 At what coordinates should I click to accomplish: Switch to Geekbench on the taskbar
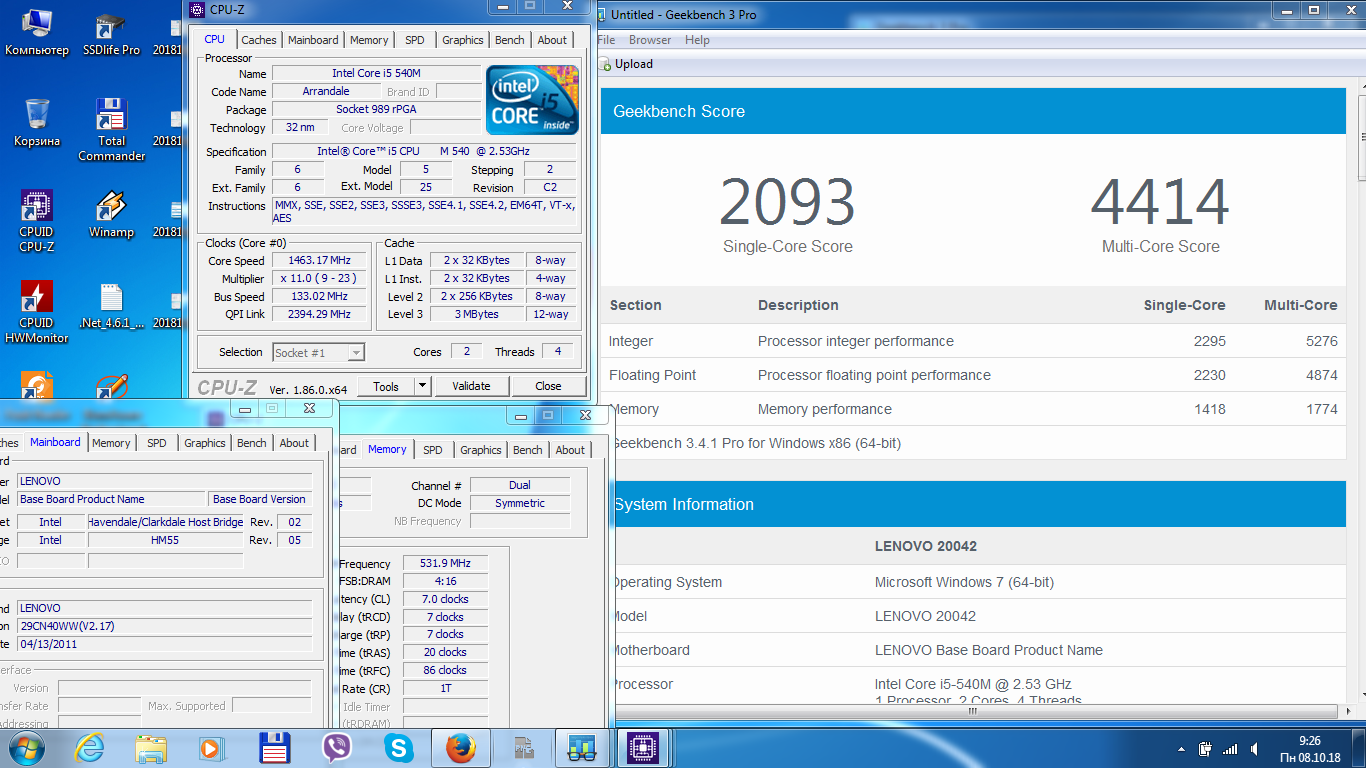click(581, 748)
